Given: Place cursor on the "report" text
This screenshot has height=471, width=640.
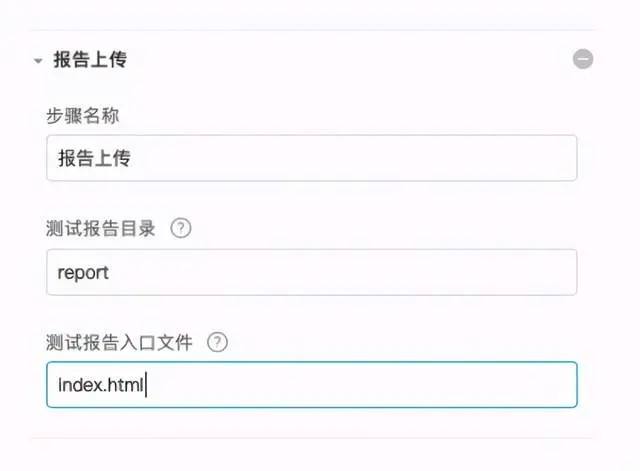Looking at the screenshot, I should tap(84, 272).
